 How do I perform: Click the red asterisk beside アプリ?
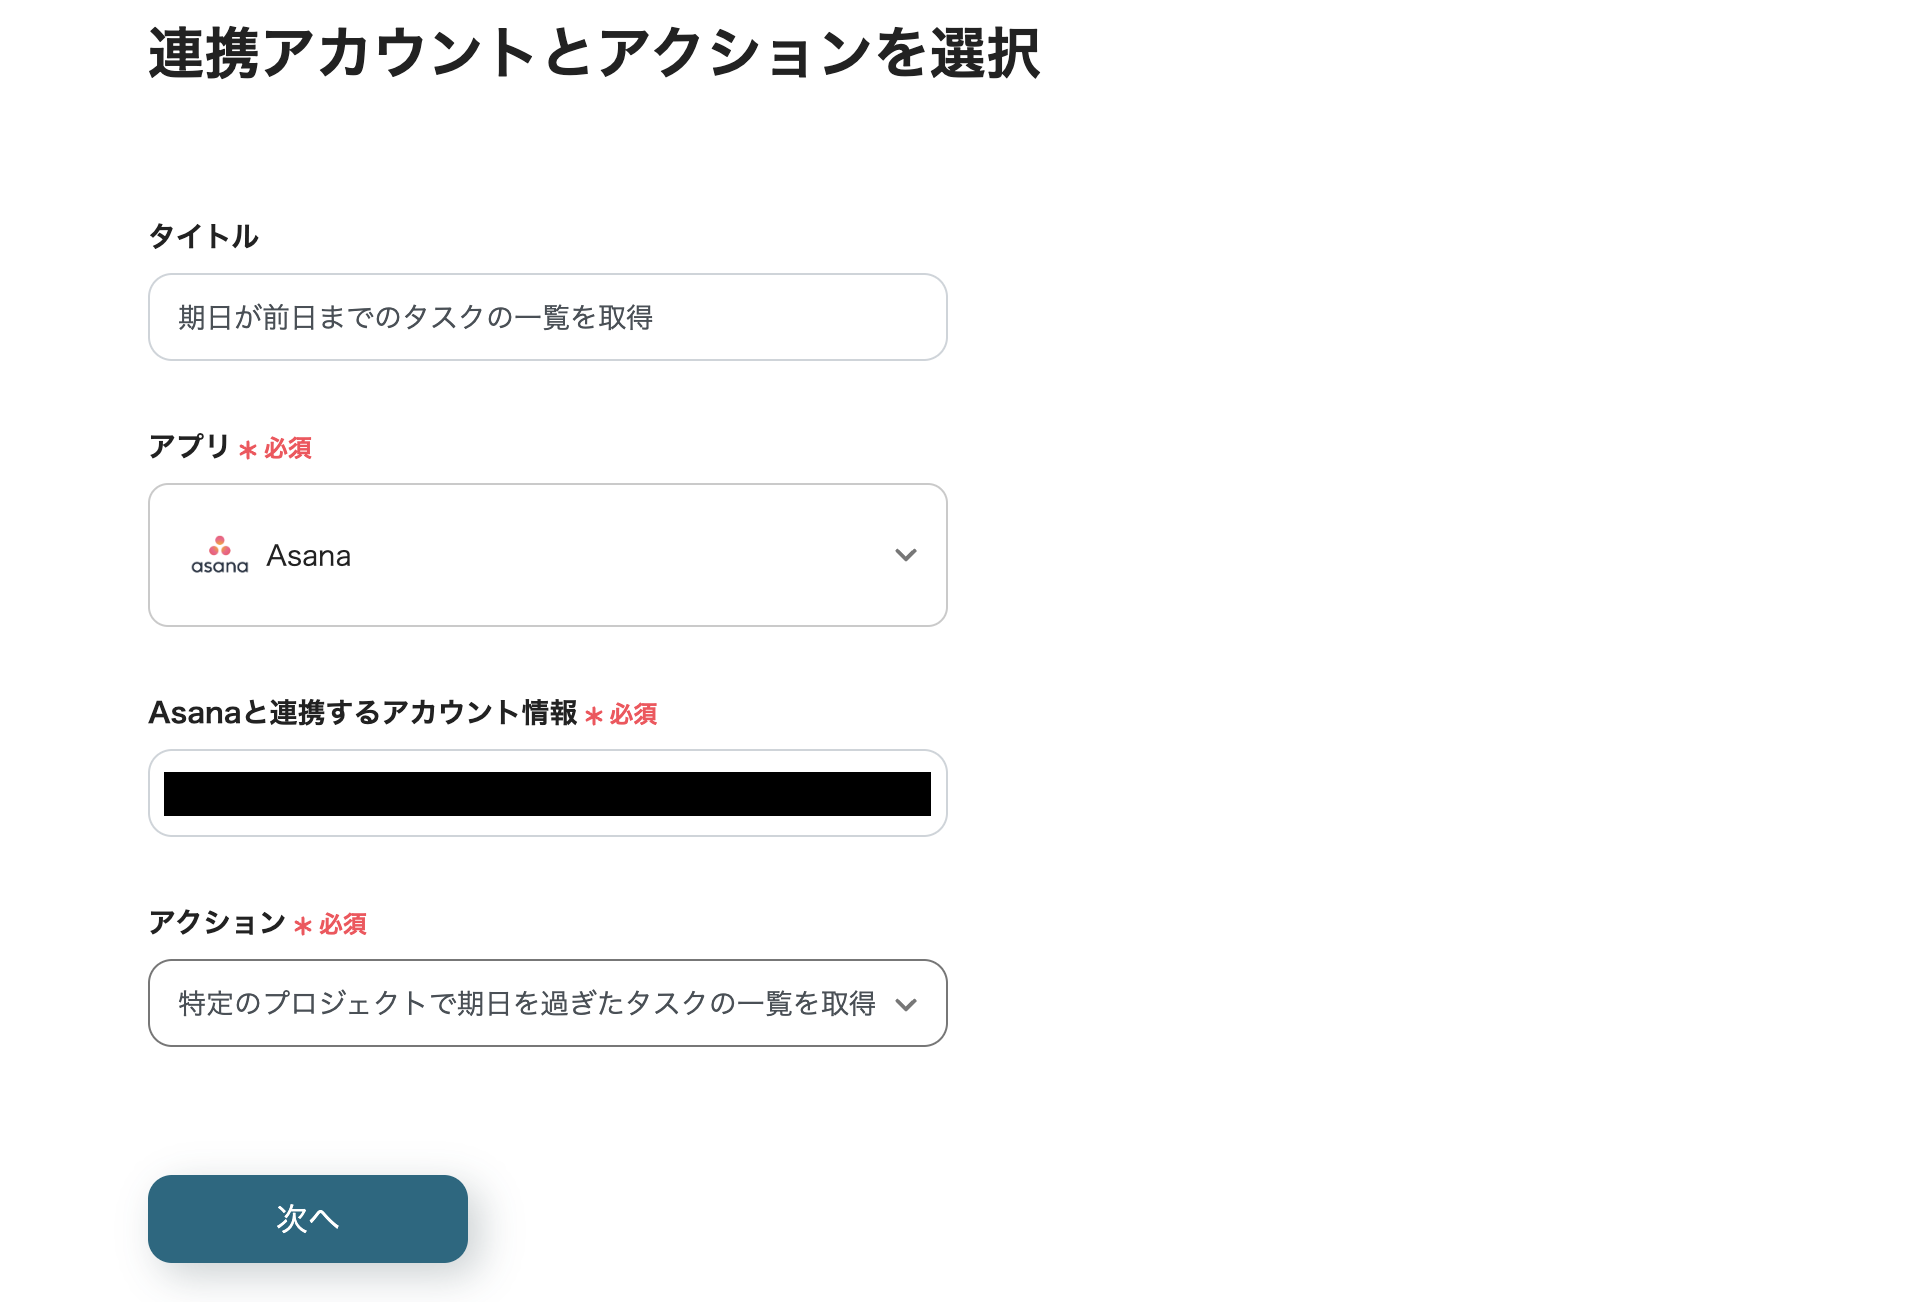pos(249,449)
